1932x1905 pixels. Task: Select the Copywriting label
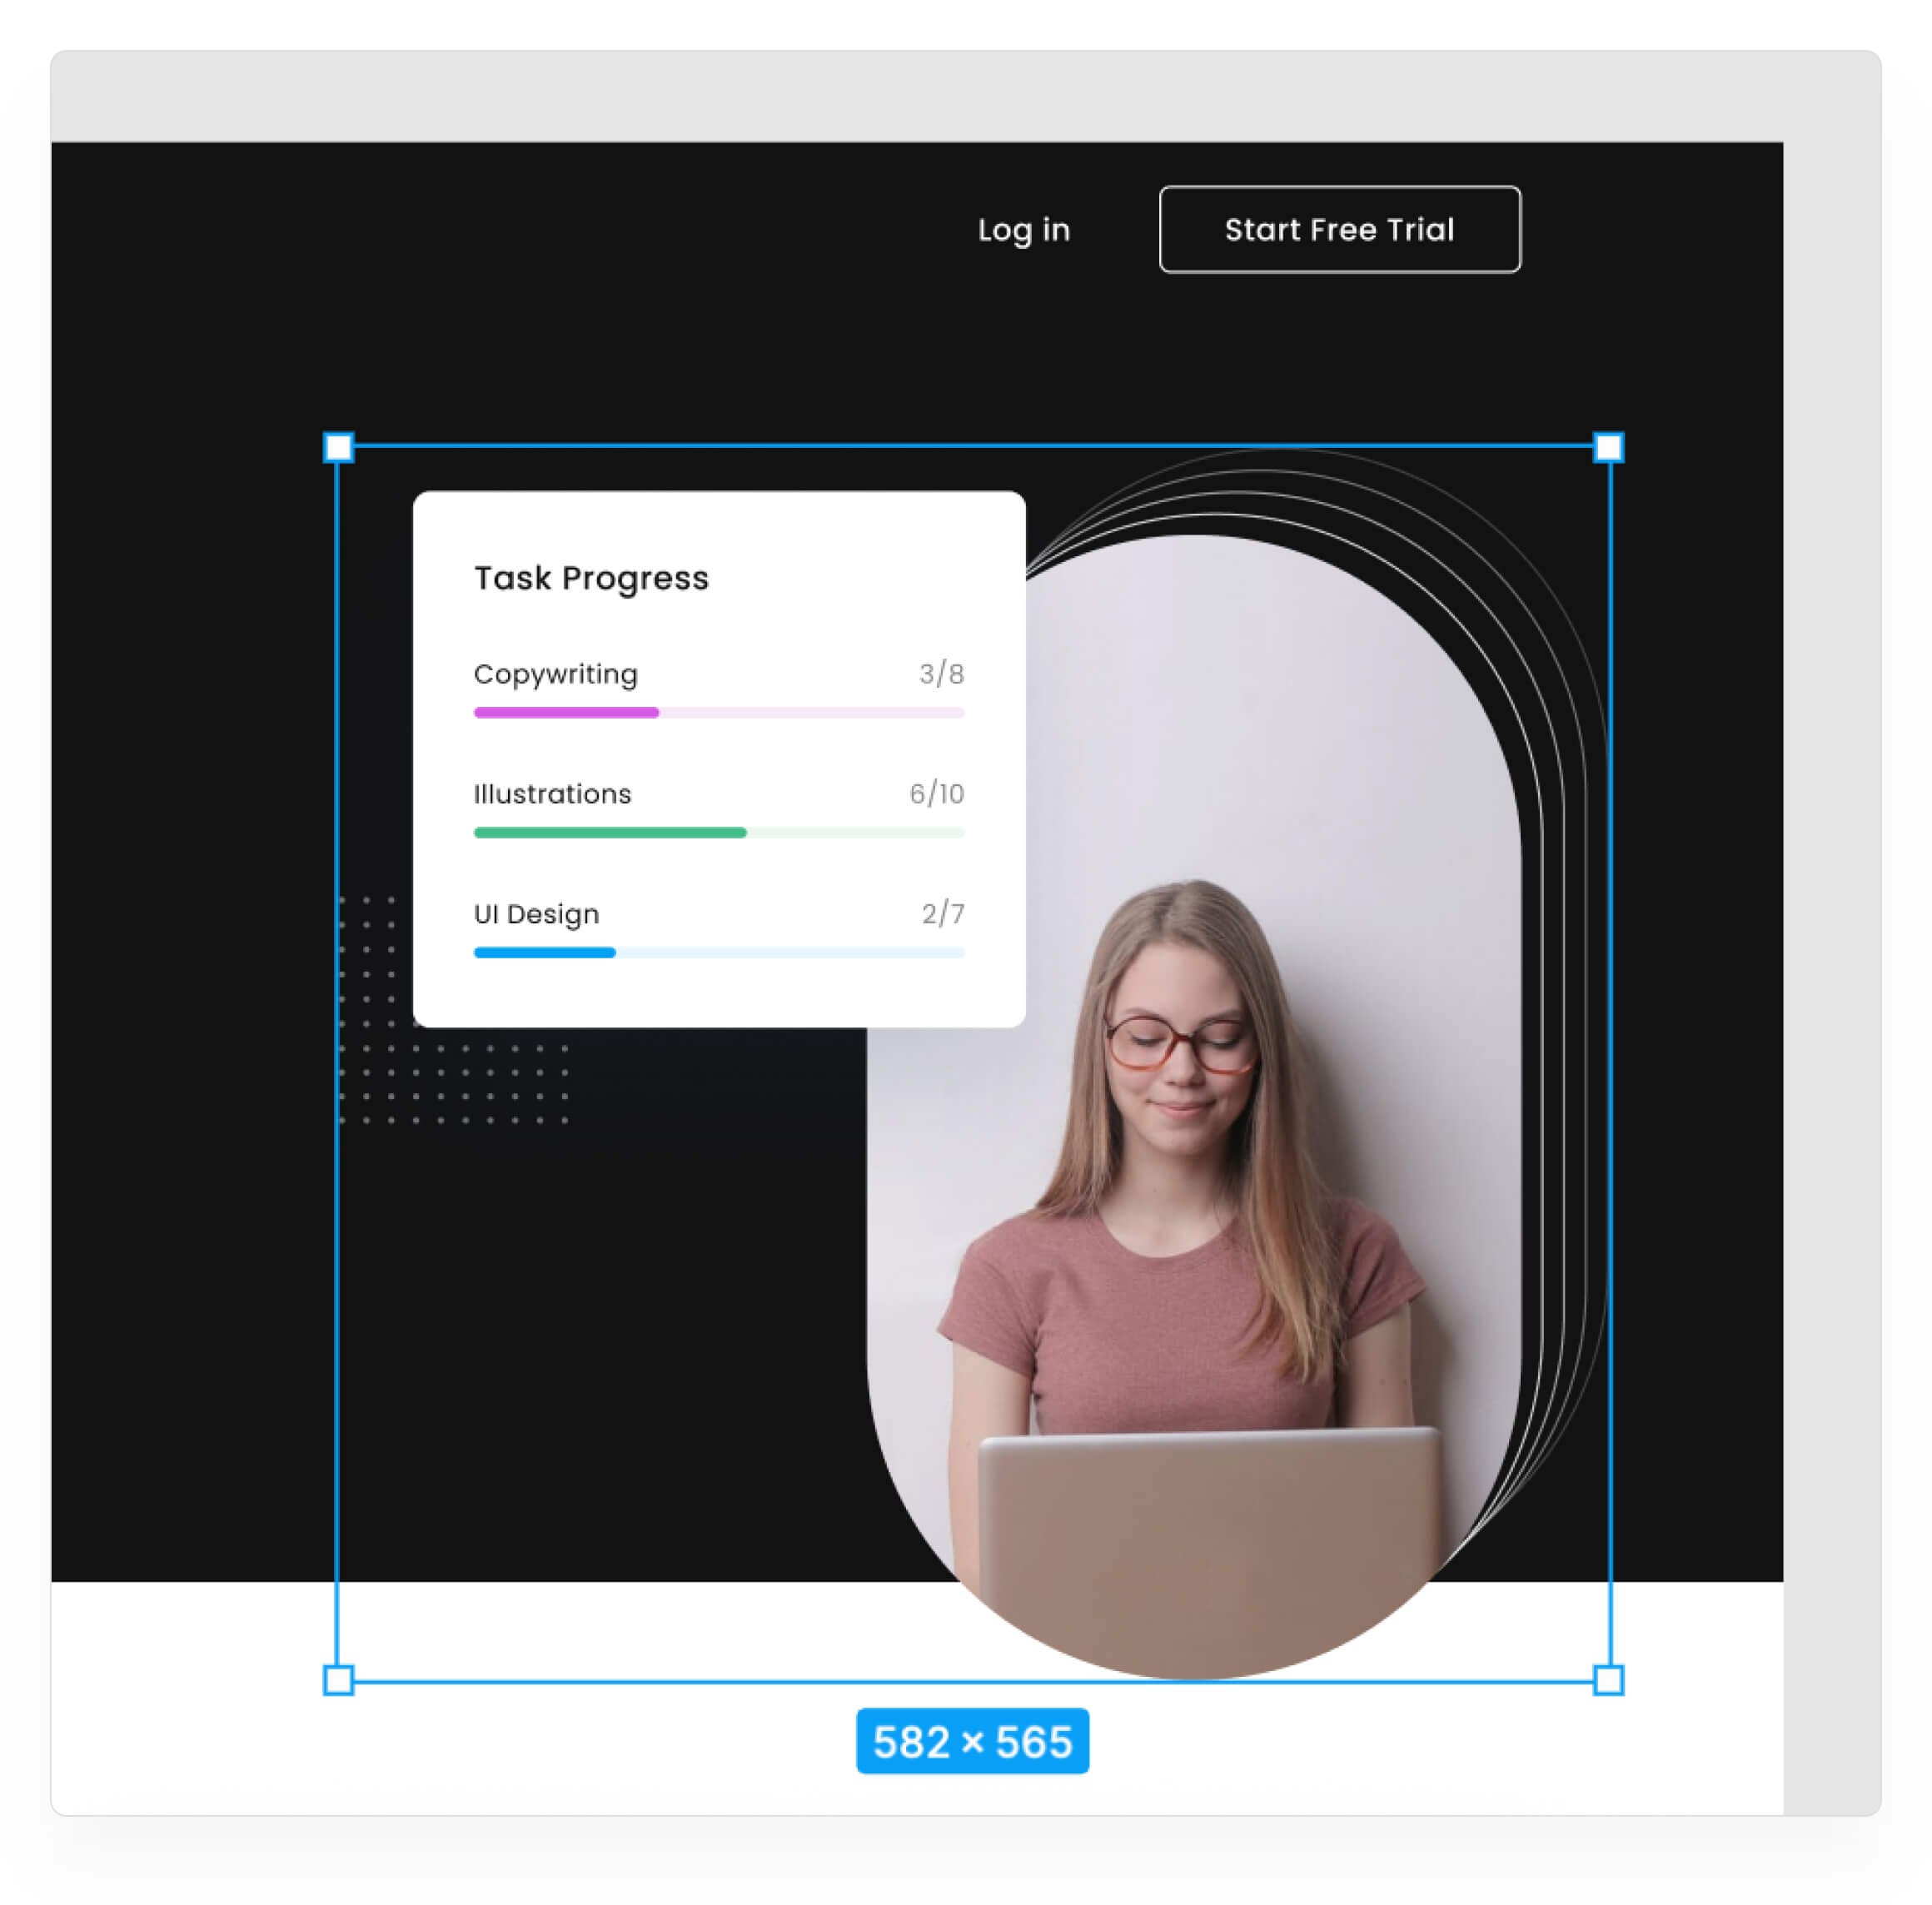pyautogui.click(x=555, y=674)
